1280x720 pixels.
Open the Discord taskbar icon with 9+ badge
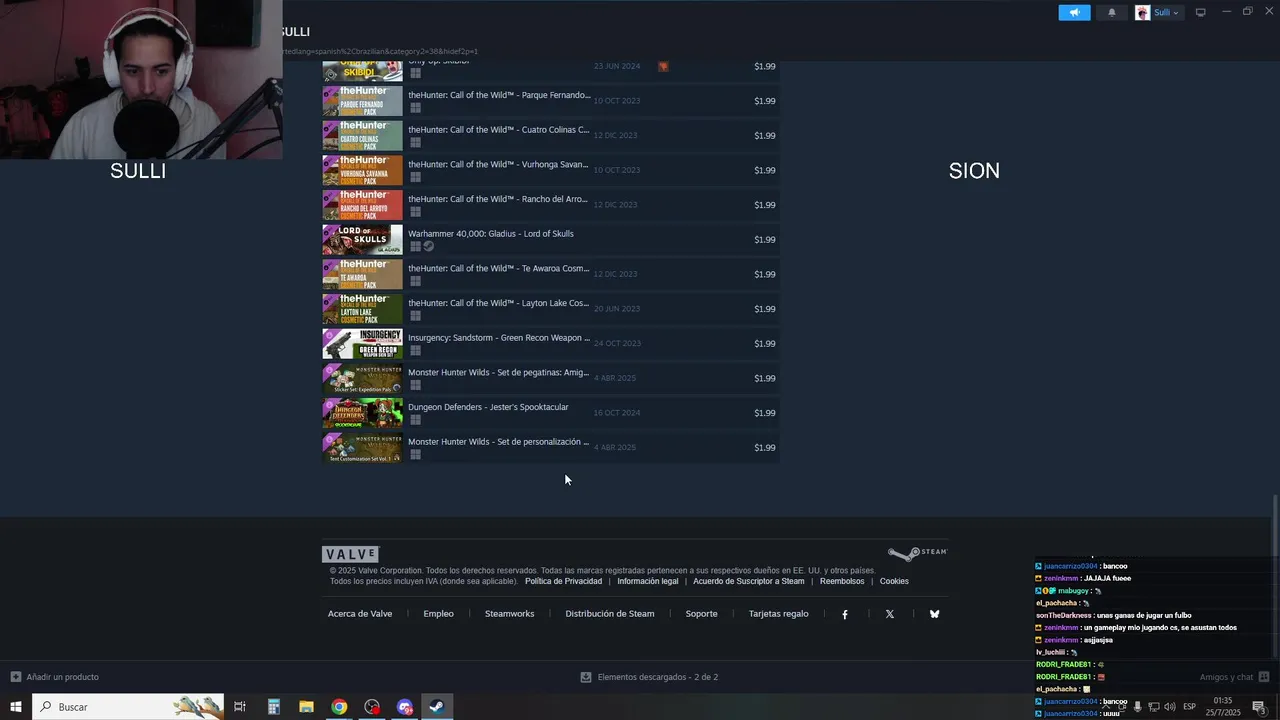coord(405,707)
